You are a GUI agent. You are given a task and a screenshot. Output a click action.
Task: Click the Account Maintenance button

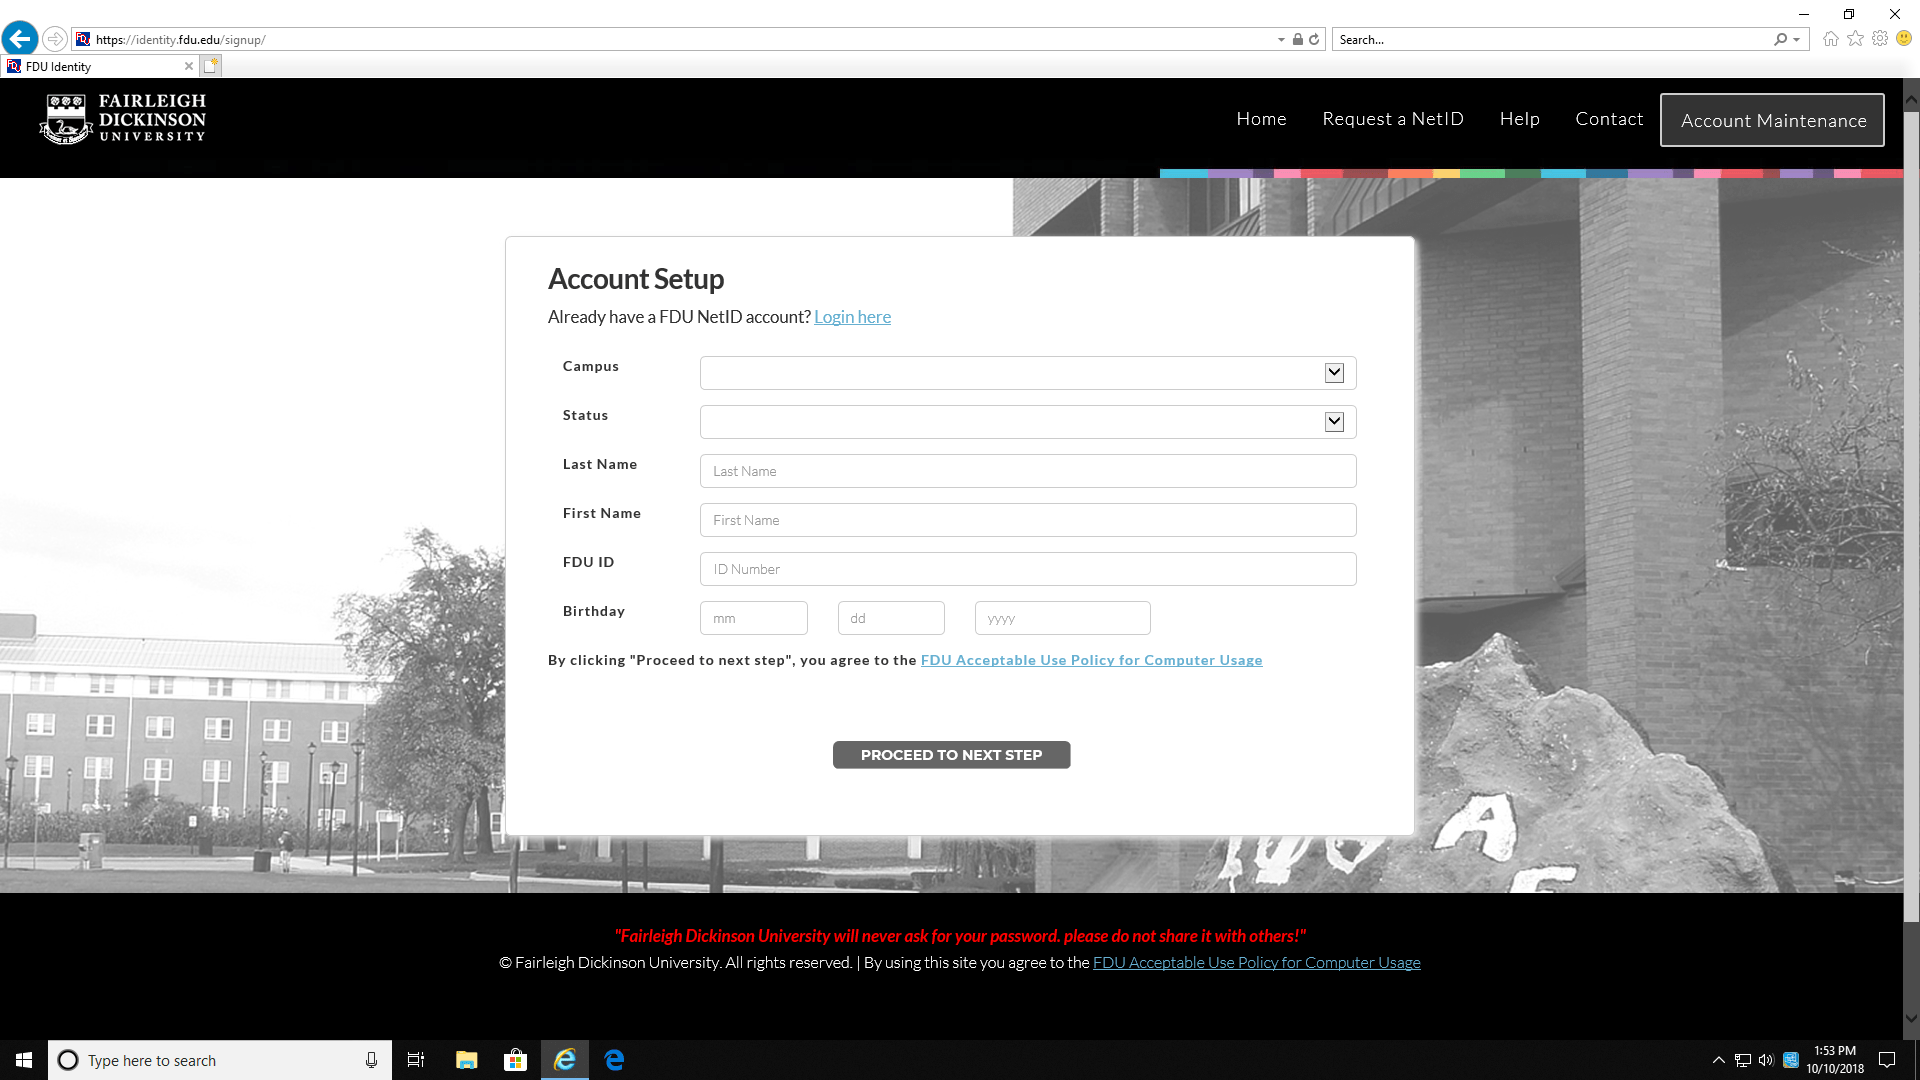tap(1772, 120)
